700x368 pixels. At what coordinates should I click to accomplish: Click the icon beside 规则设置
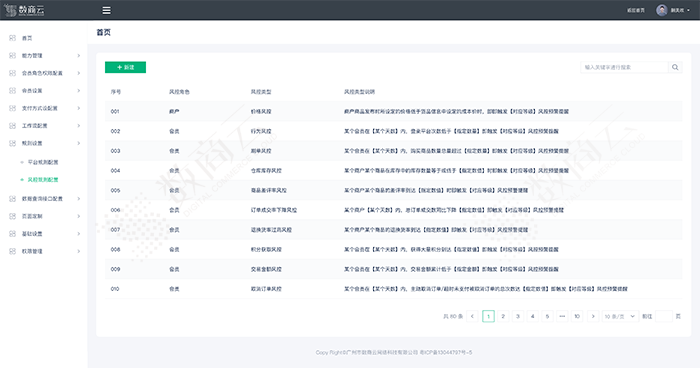(x=12, y=143)
